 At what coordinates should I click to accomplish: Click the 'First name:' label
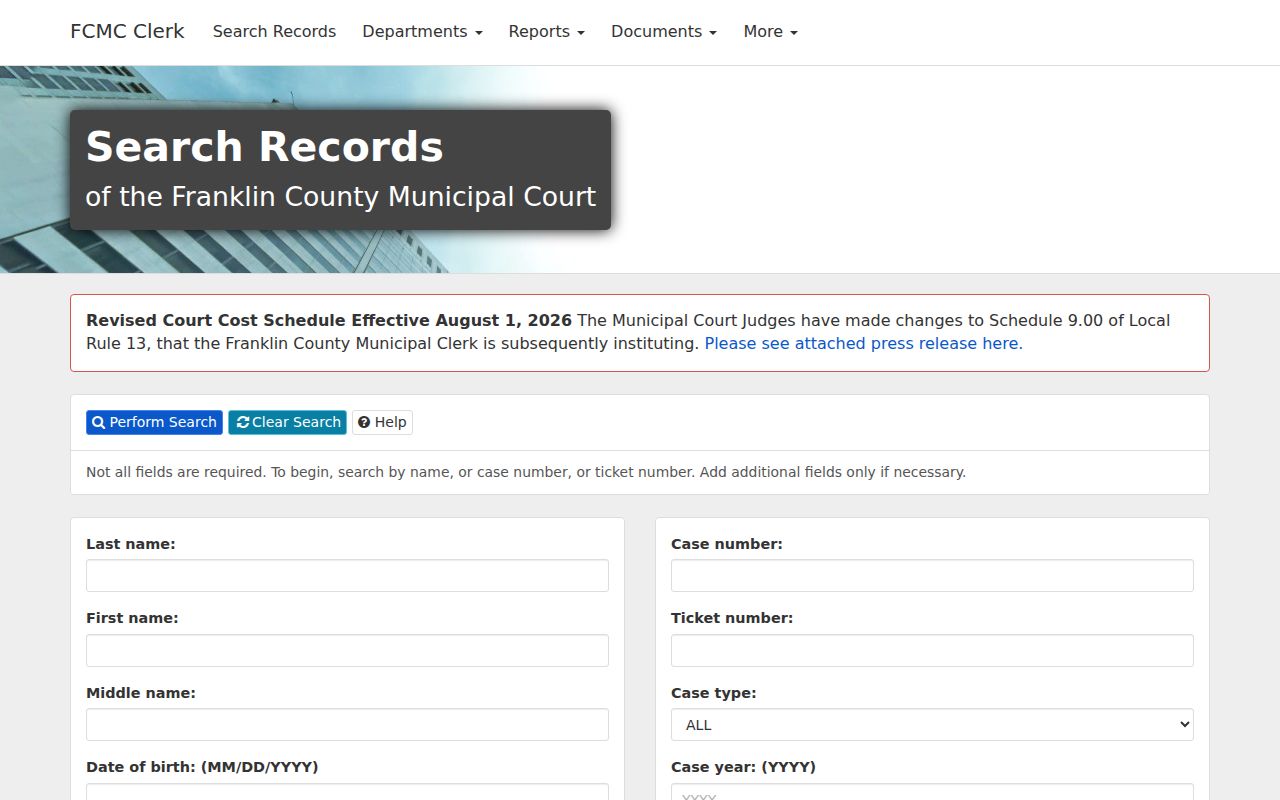click(x=132, y=618)
